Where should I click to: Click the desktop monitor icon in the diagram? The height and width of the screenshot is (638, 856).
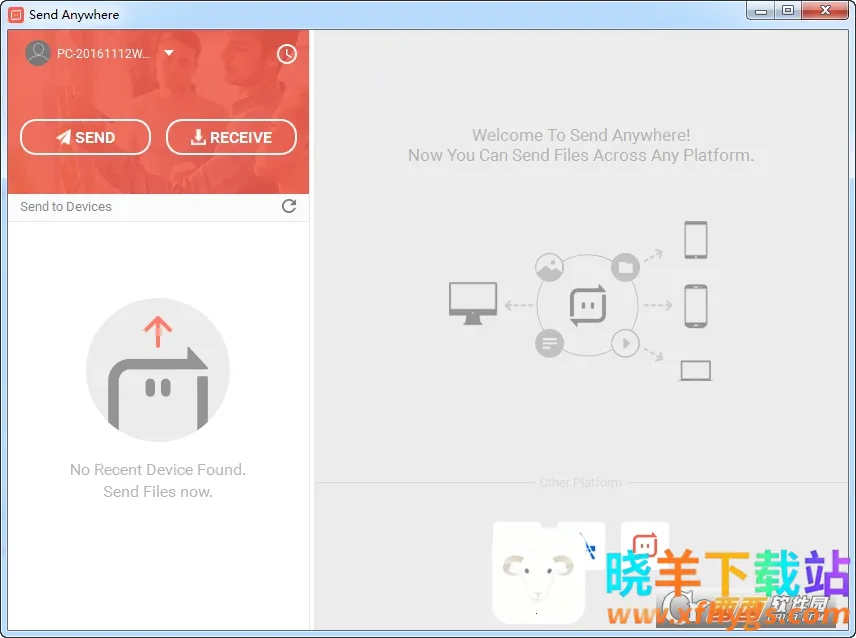[x=473, y=303]
